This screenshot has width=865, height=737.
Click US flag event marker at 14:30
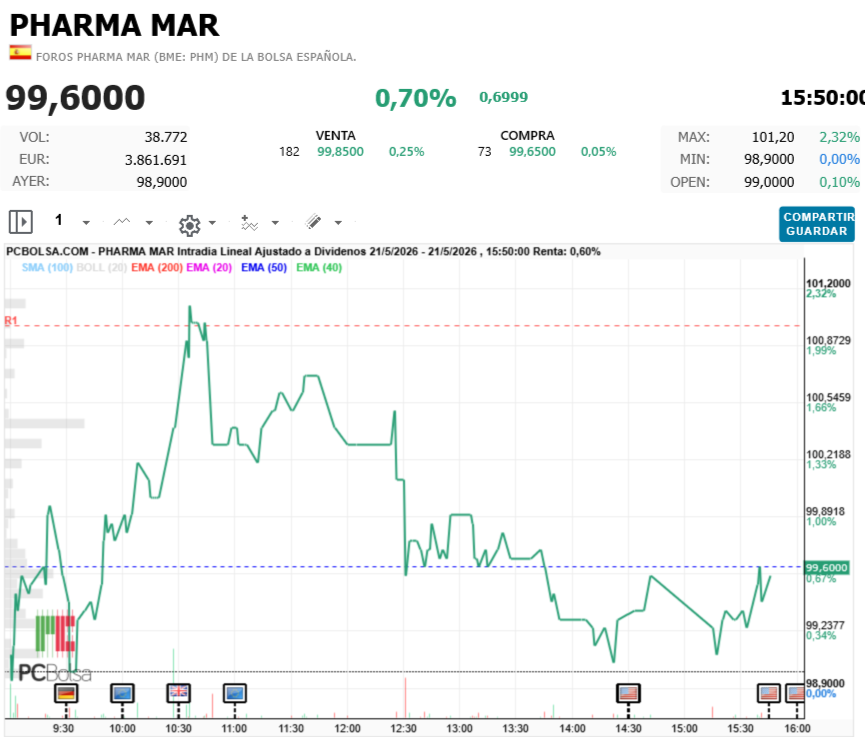pos(628,693)
